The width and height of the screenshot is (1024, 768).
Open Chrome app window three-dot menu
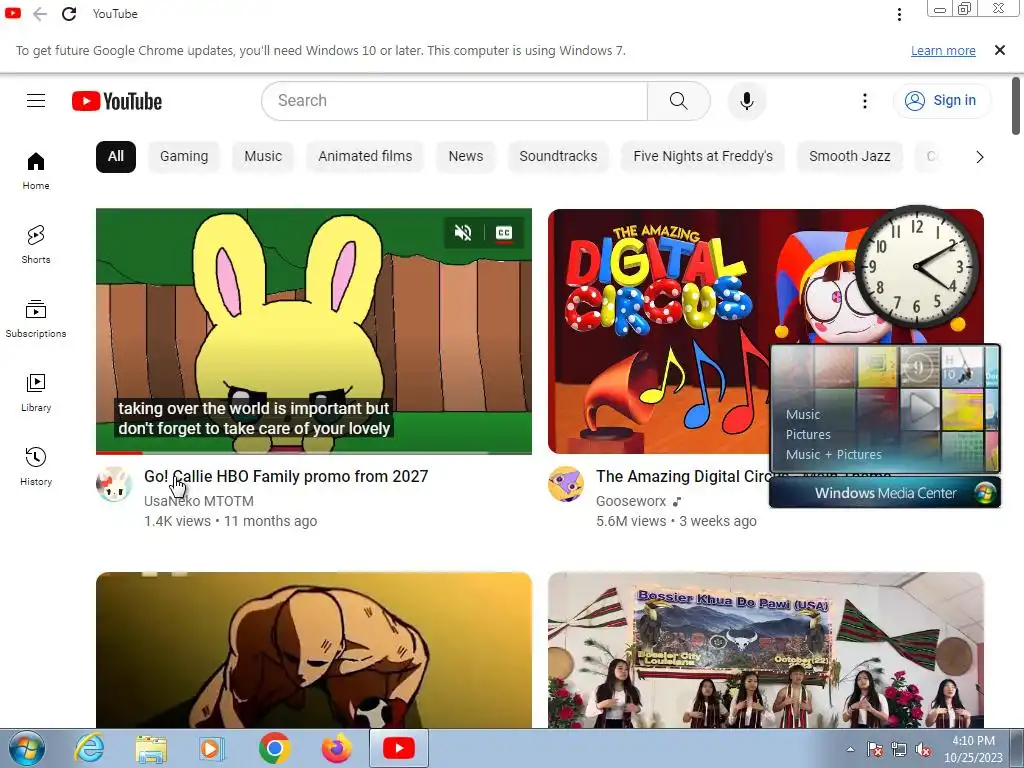coord(899,14)
